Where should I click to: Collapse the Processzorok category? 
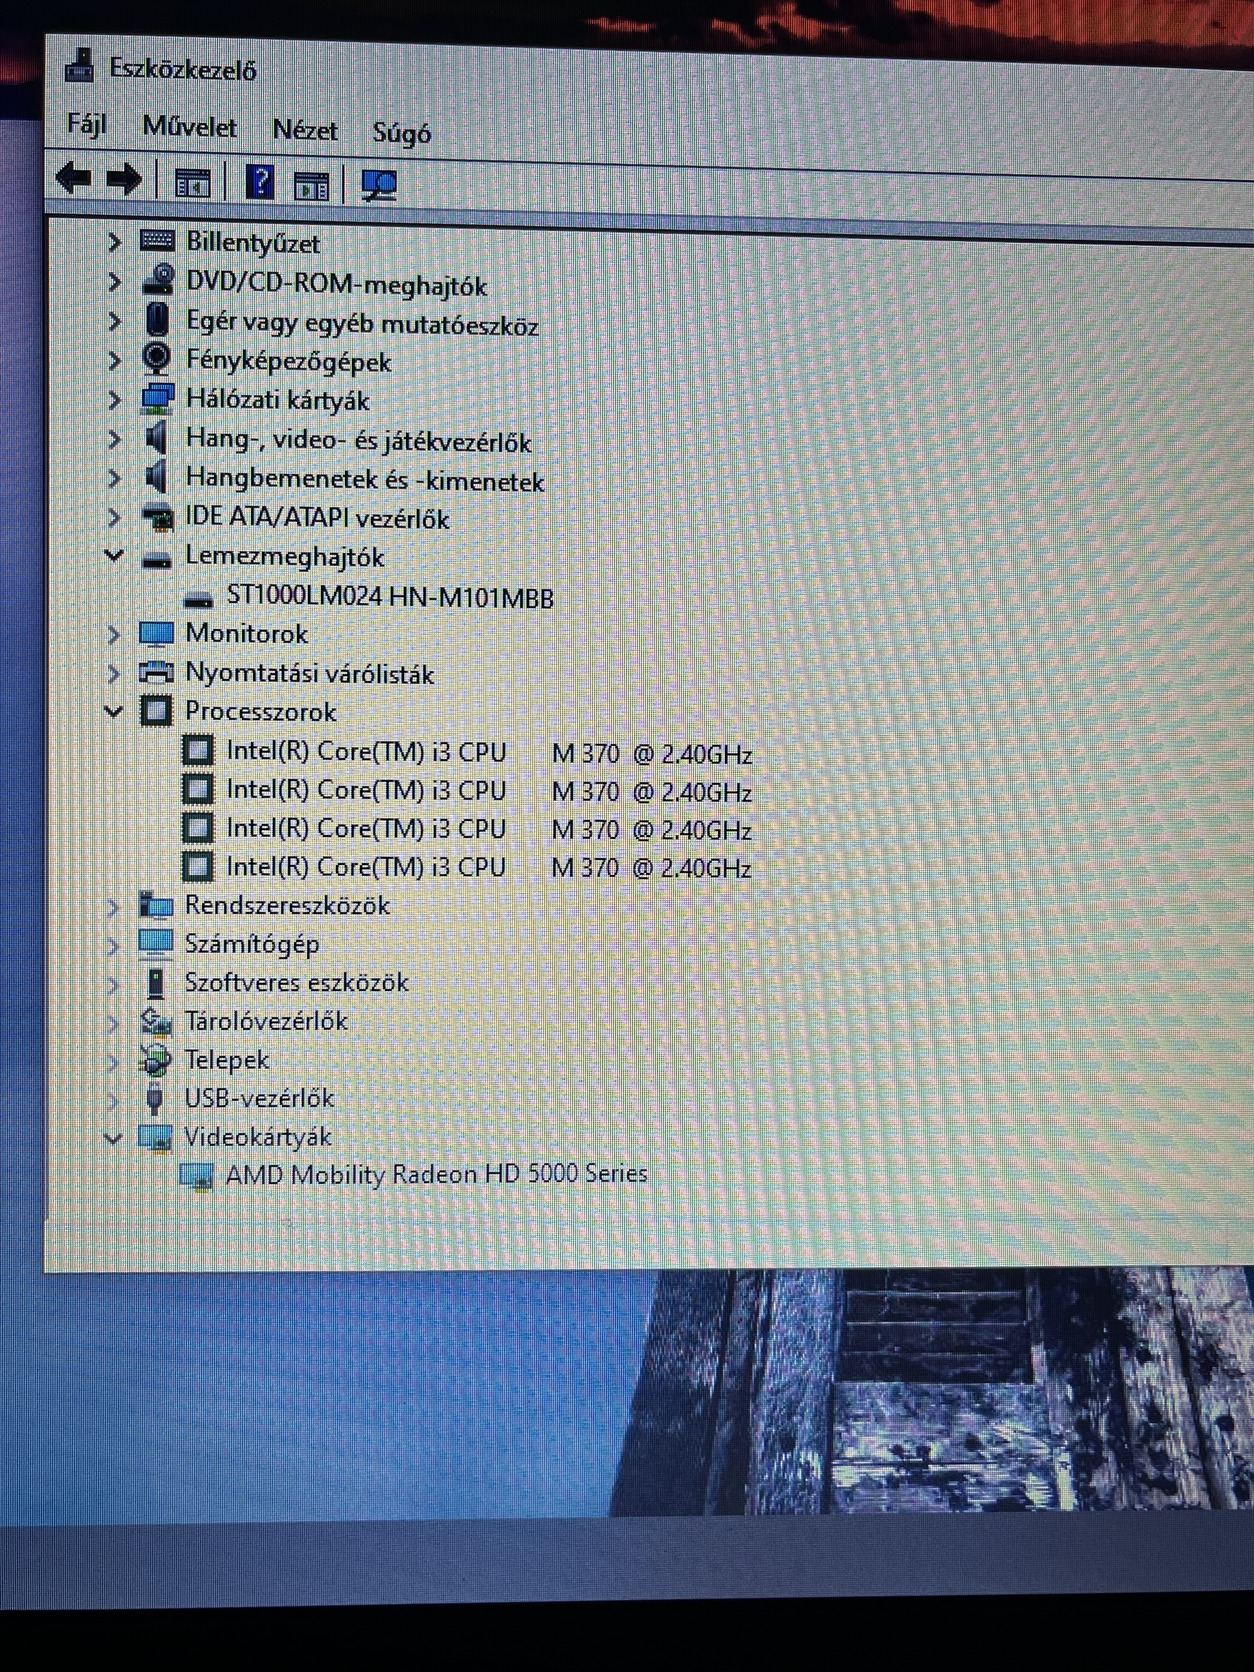tap(113, 711)
